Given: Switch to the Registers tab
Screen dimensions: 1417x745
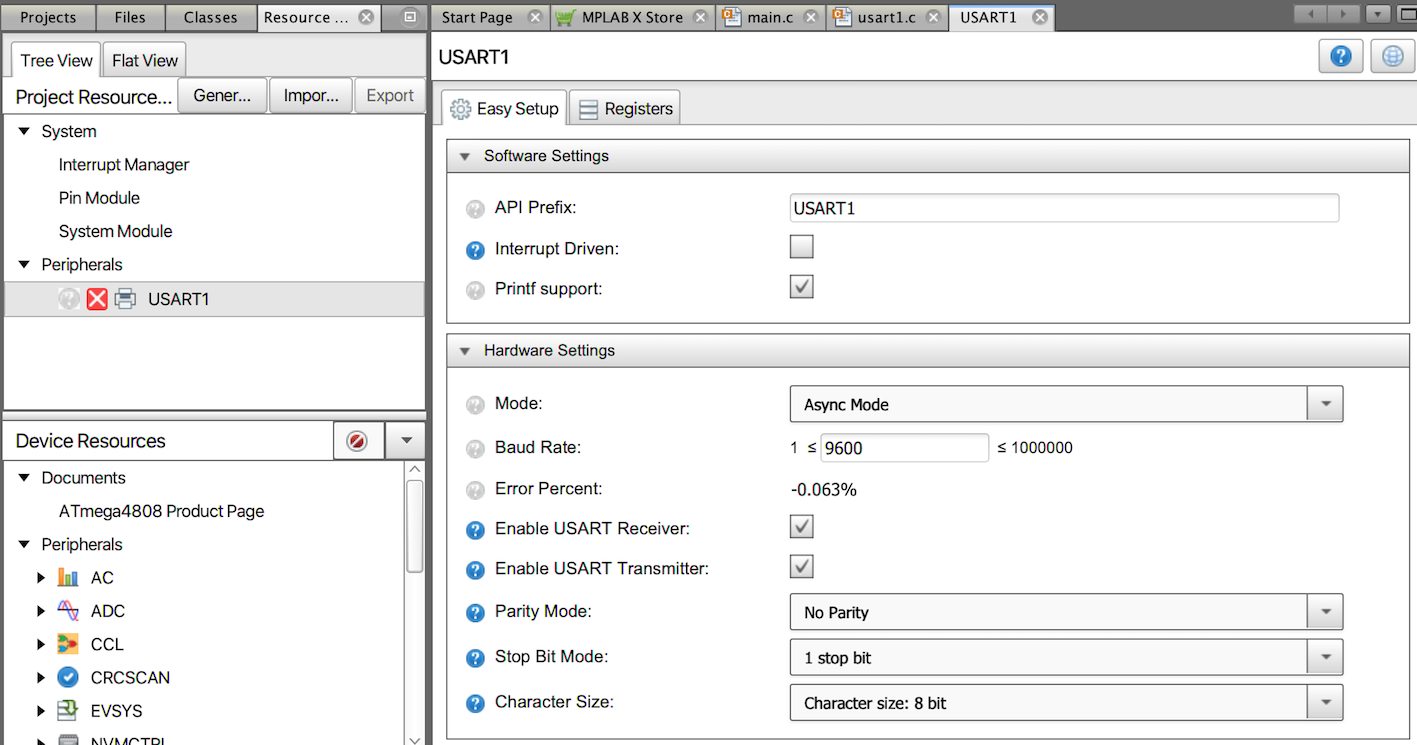Looking at the screenshot, I should 625,109.
